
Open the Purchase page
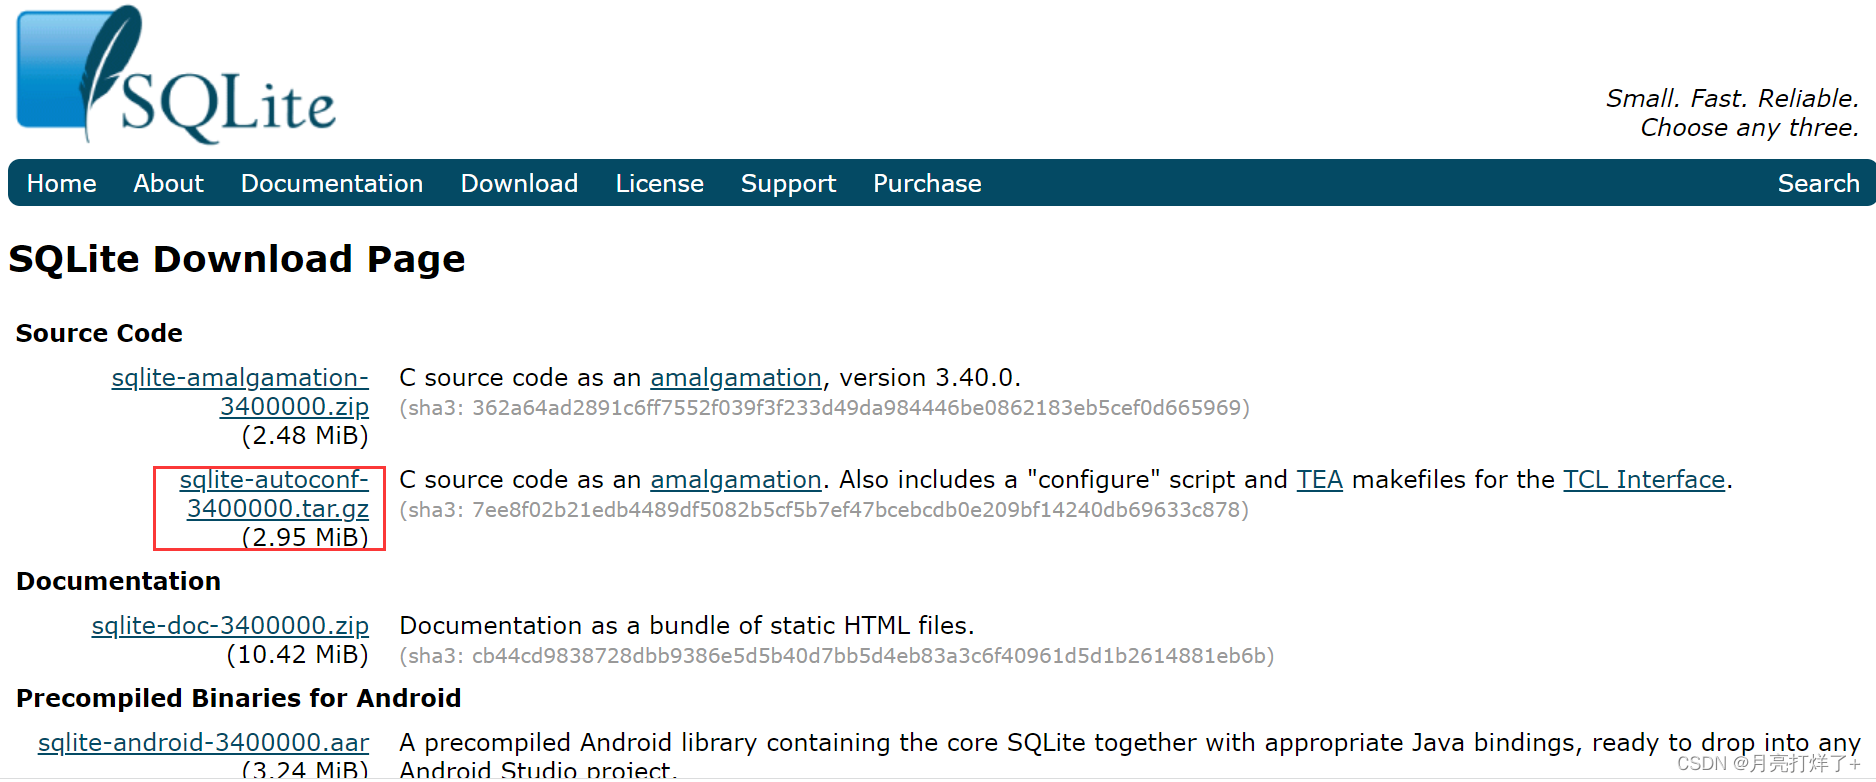pyautogui.click(x=927, y=184)
